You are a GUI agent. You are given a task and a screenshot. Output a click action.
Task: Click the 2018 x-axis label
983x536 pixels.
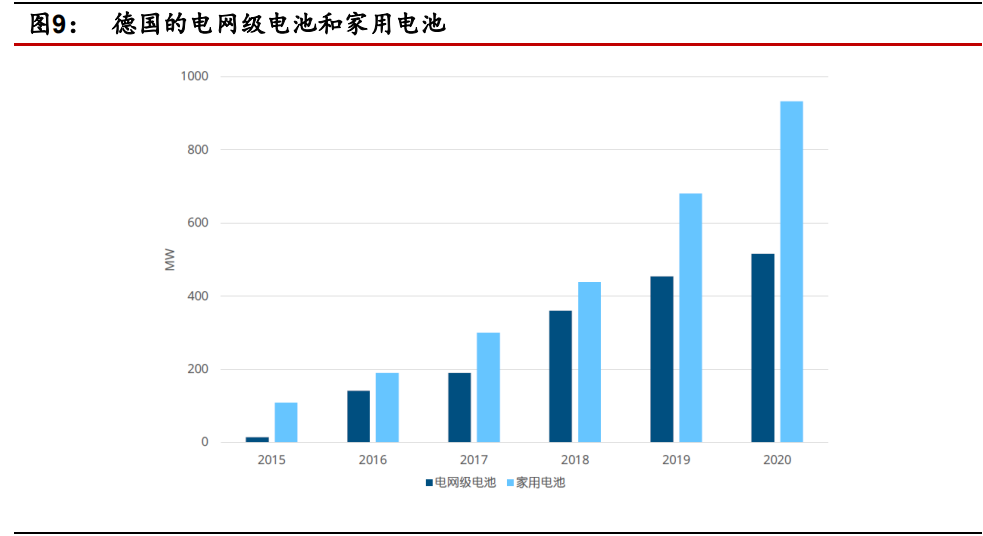(575, 460)
